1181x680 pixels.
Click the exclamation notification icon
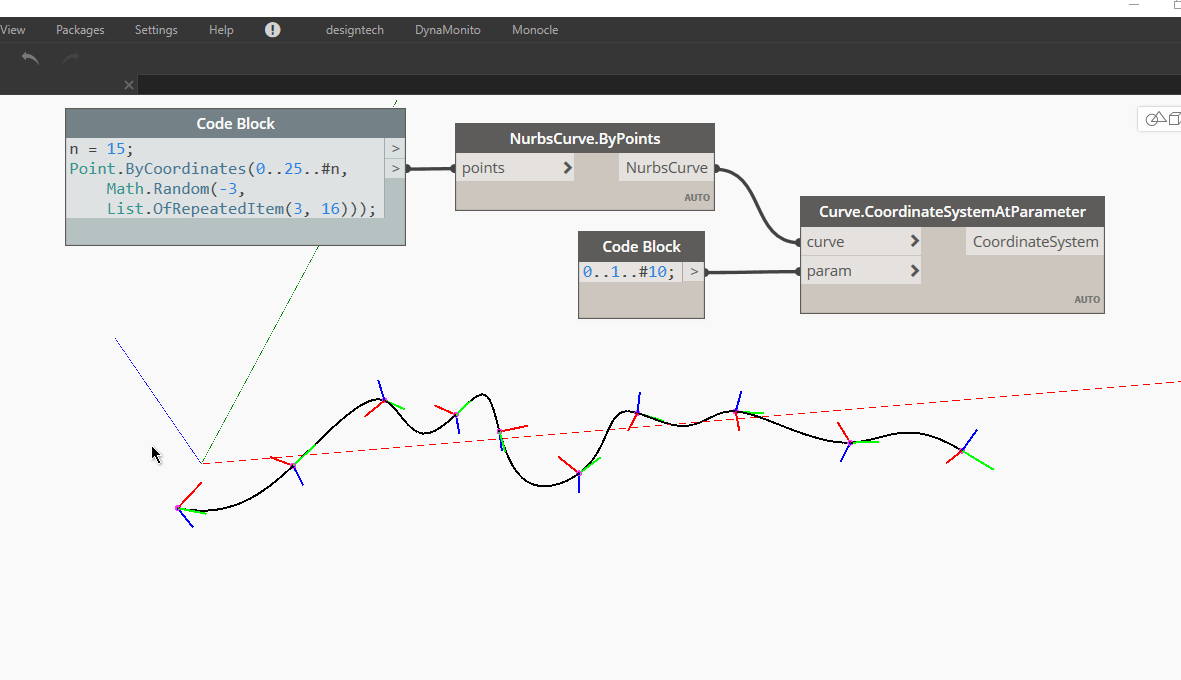click(273, 29)
